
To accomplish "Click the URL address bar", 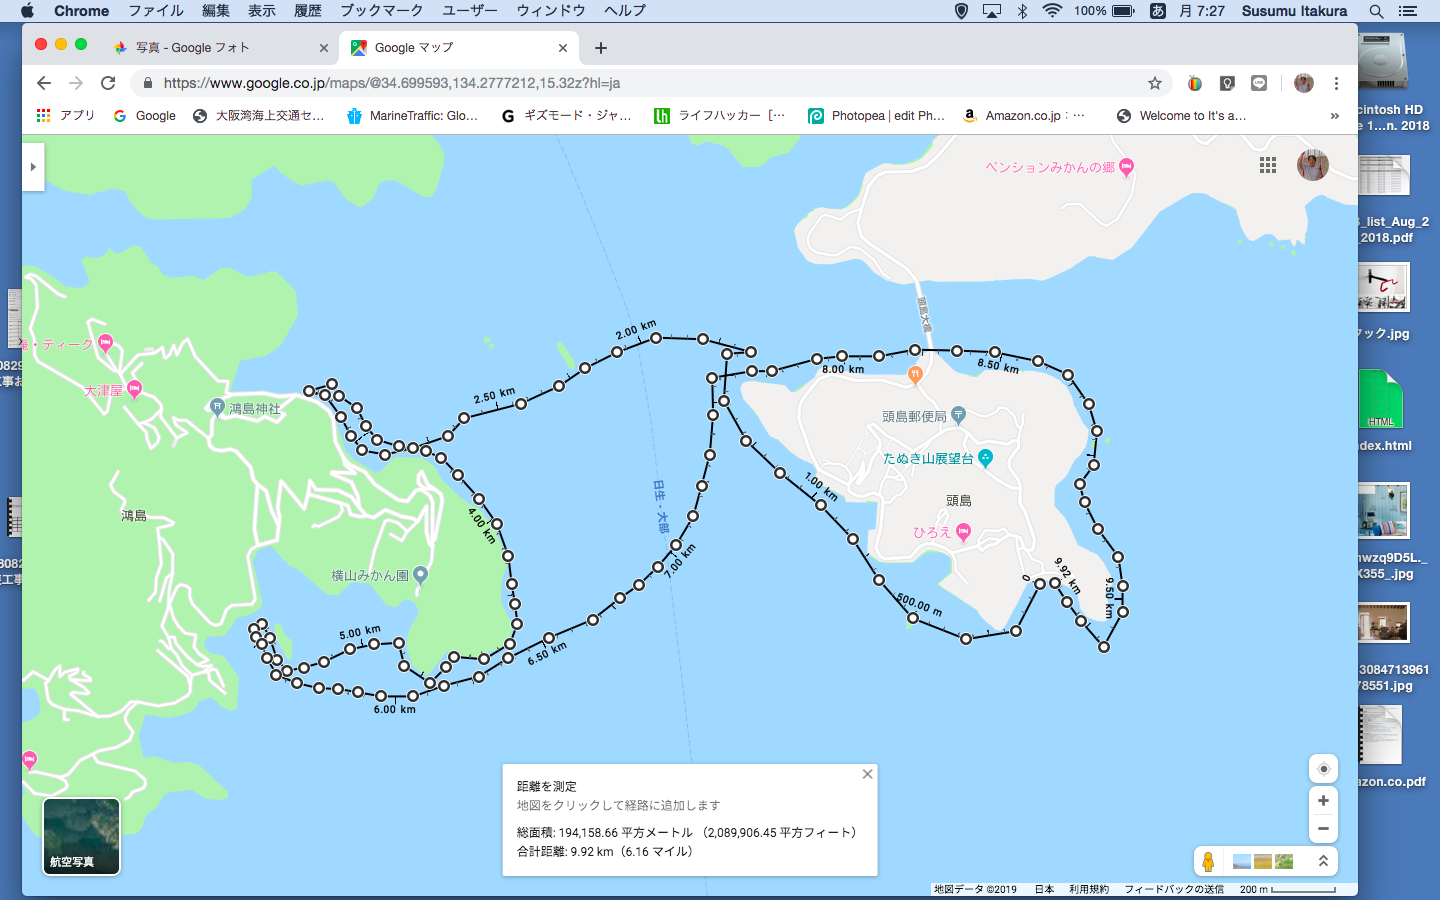I will coord(640,83).
